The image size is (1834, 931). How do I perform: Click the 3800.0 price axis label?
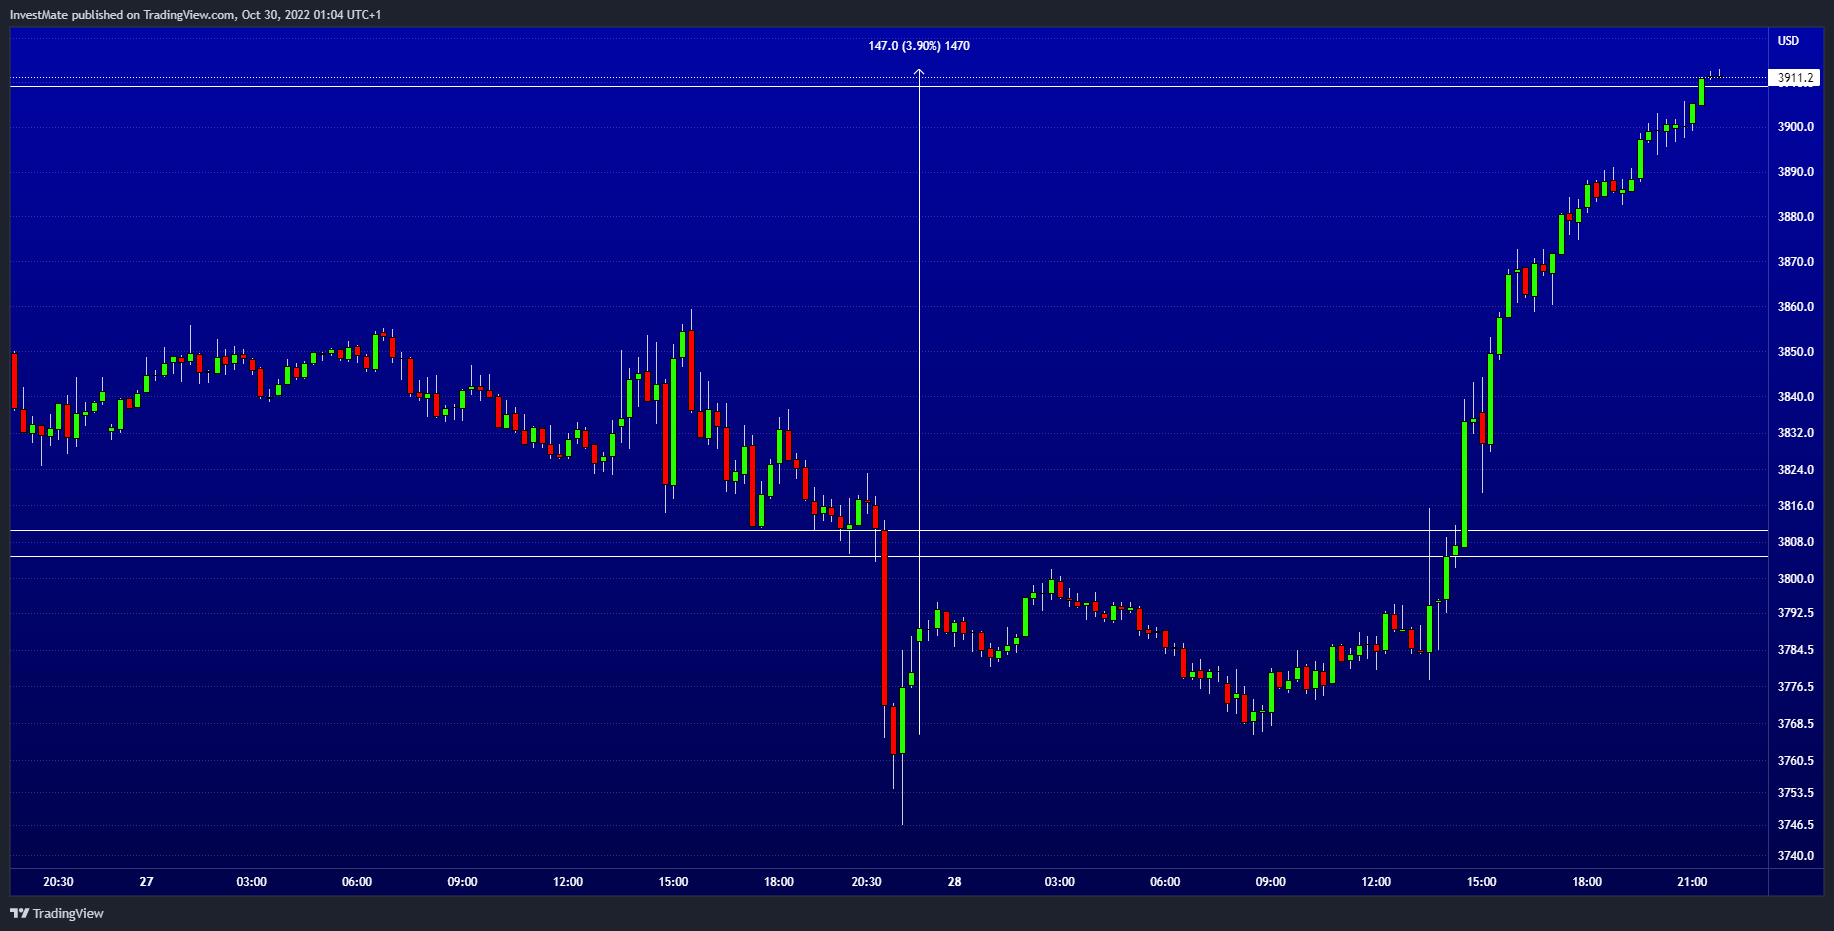1795,579
